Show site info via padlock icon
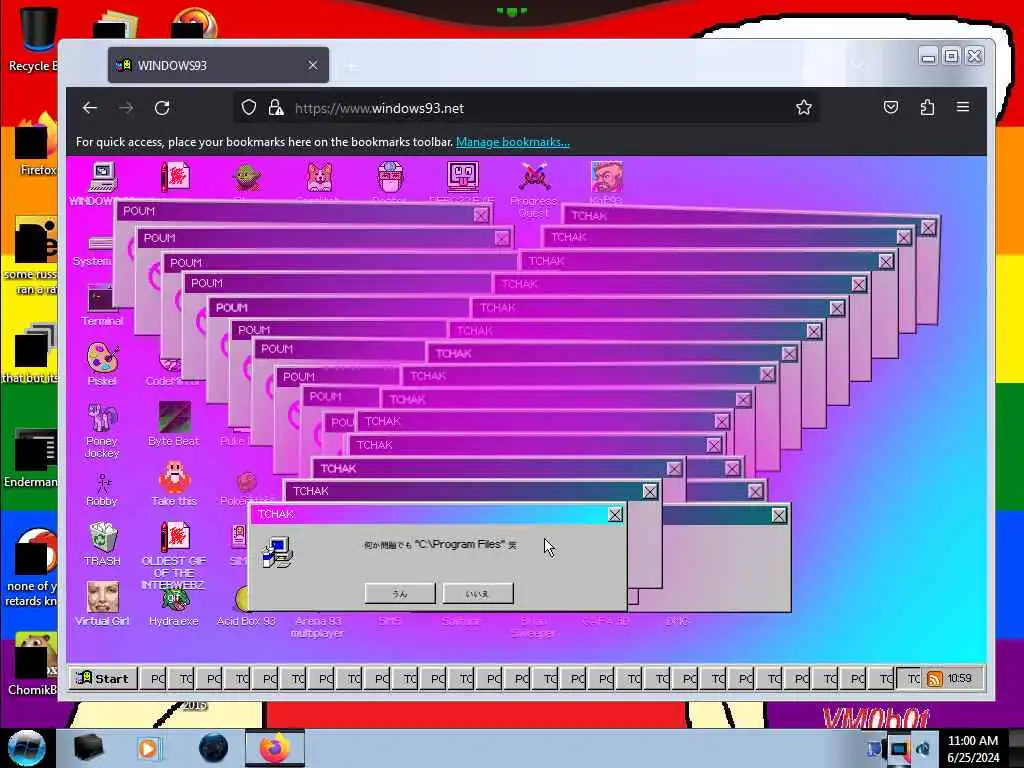The height and width of the screenshot is (768, 1024). pyautogui.click(x=276, y=108)
